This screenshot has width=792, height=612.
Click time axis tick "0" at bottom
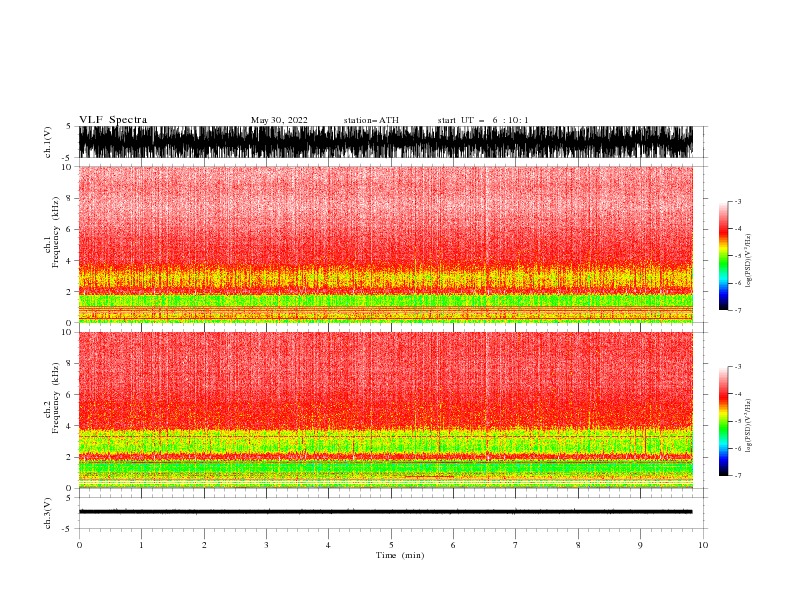(x=79, y=545)
